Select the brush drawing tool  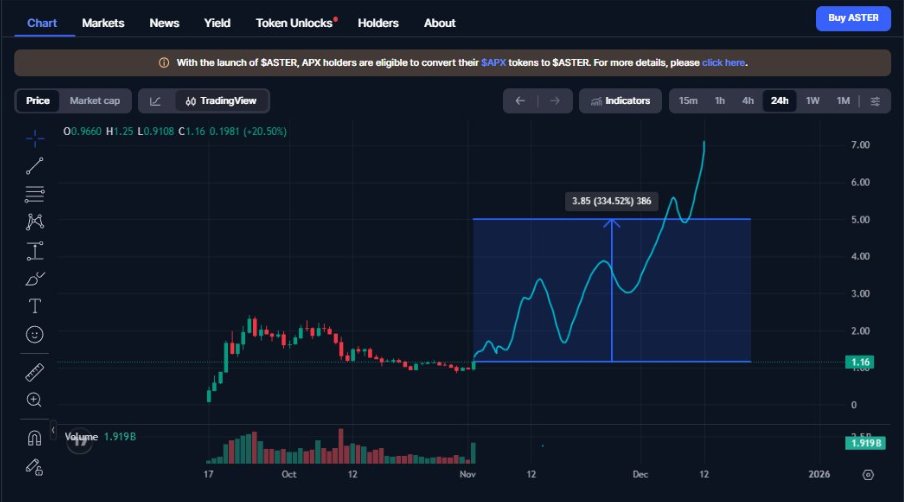click(35, 279)
